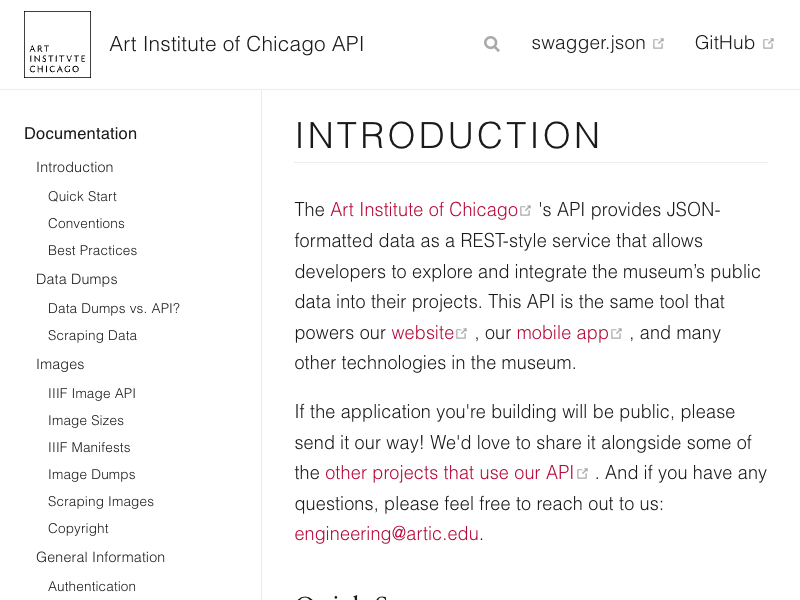The width and height of the screenshot is (800, 600).
Task: Click external link icon next to swagger.json
Action: (x=659, y=44)
